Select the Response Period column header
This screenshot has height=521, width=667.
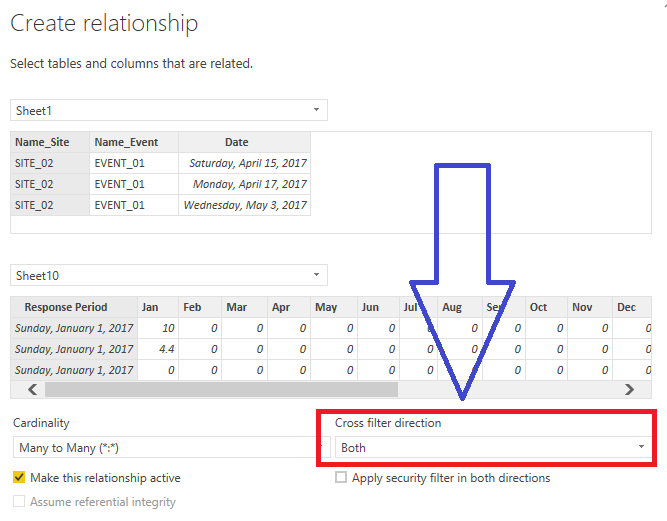point(74,307)
